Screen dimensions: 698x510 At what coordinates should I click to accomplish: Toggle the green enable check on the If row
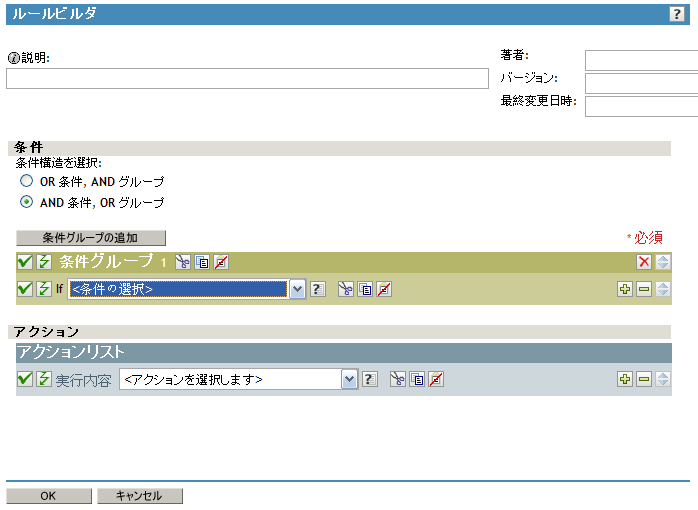tap(25, 289)
